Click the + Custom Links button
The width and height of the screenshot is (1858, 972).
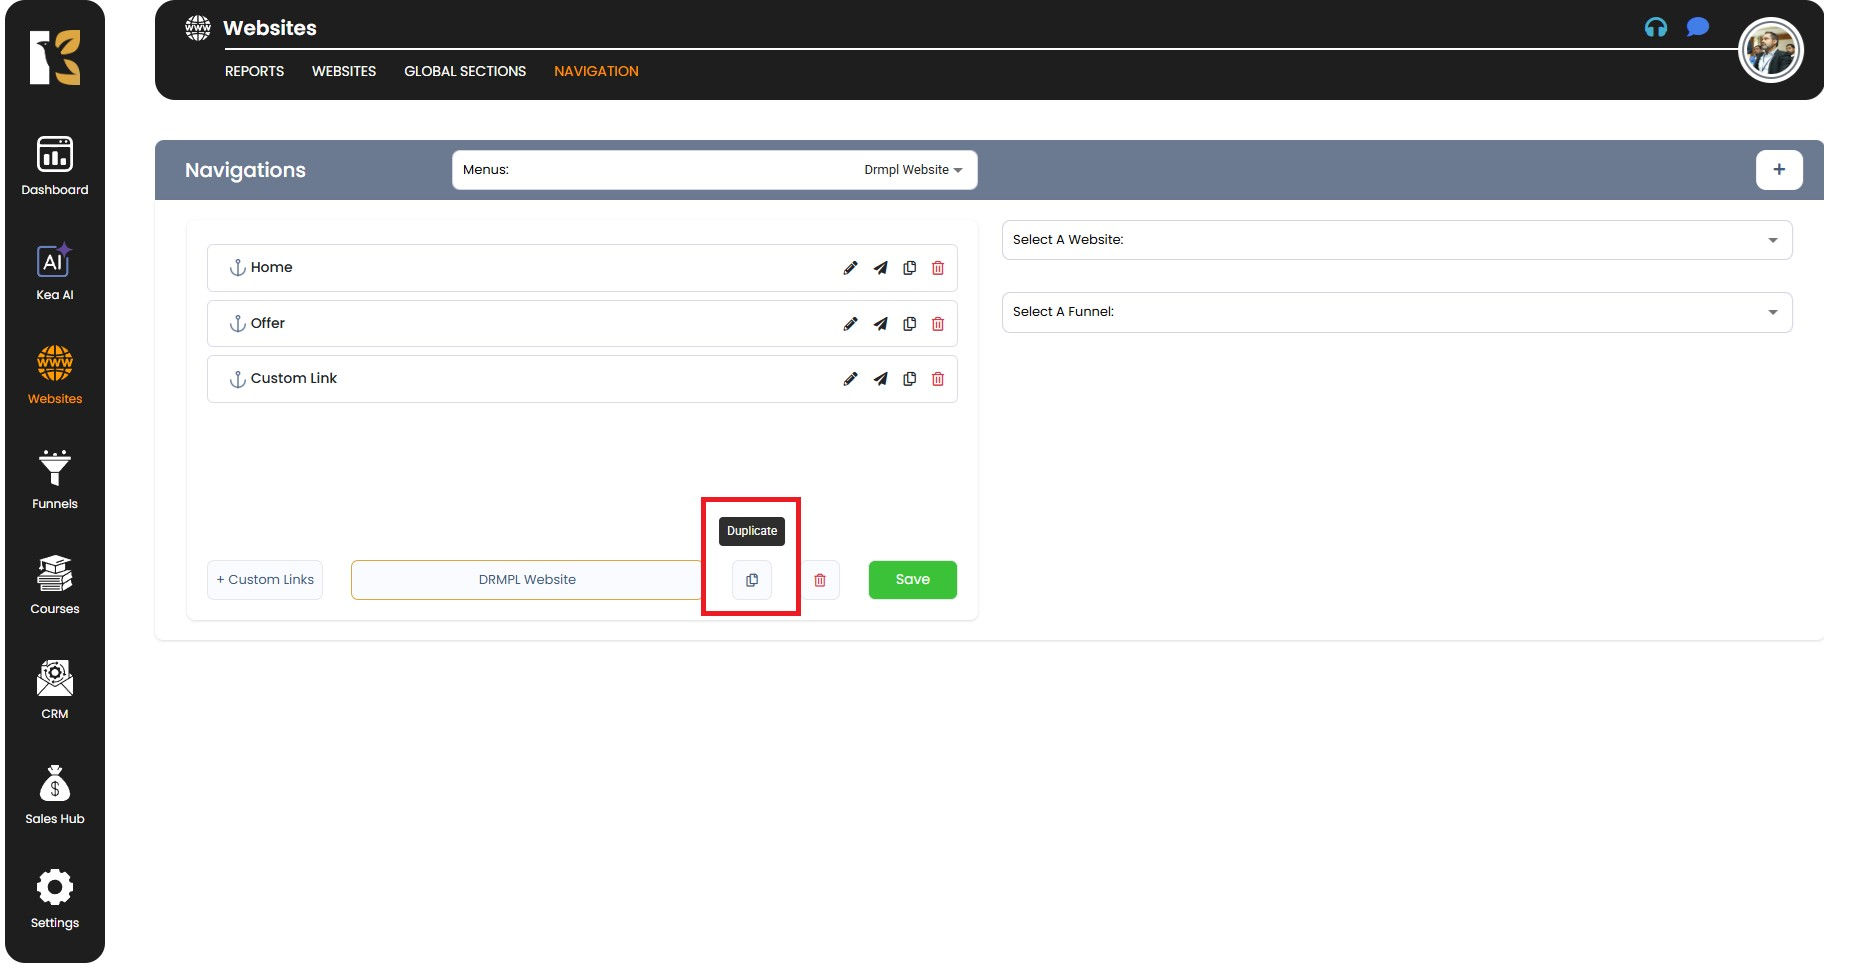pos(265,580)
